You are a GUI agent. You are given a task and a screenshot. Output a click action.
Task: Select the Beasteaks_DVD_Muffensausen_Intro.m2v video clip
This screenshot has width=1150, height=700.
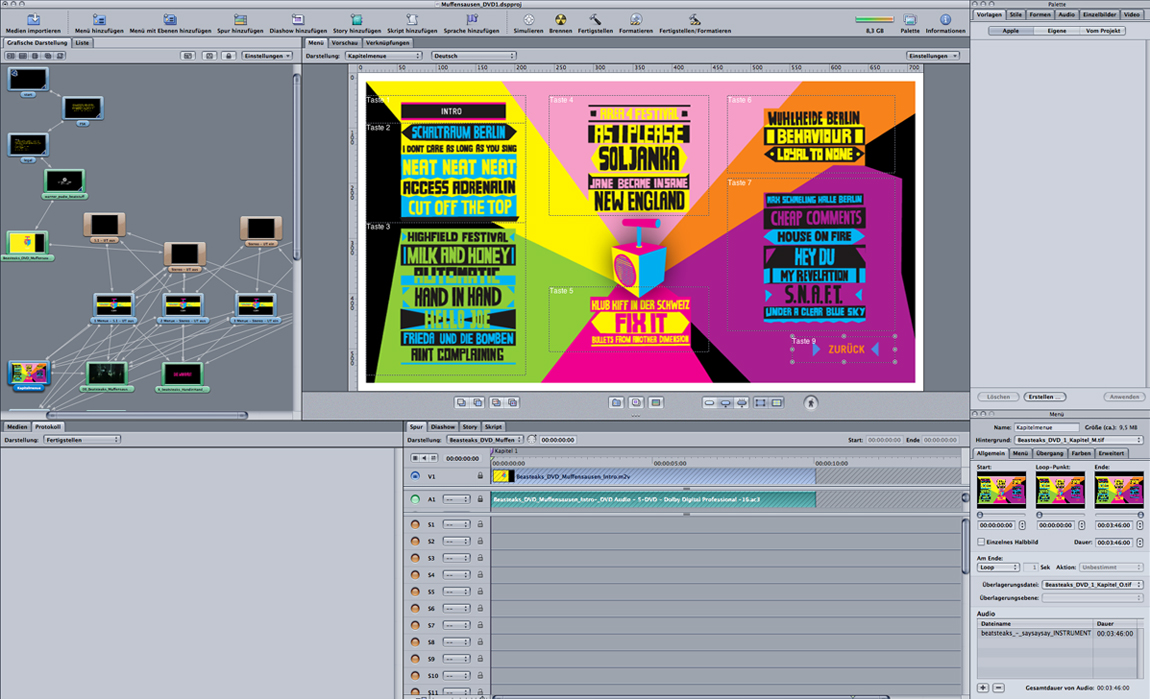653,476
